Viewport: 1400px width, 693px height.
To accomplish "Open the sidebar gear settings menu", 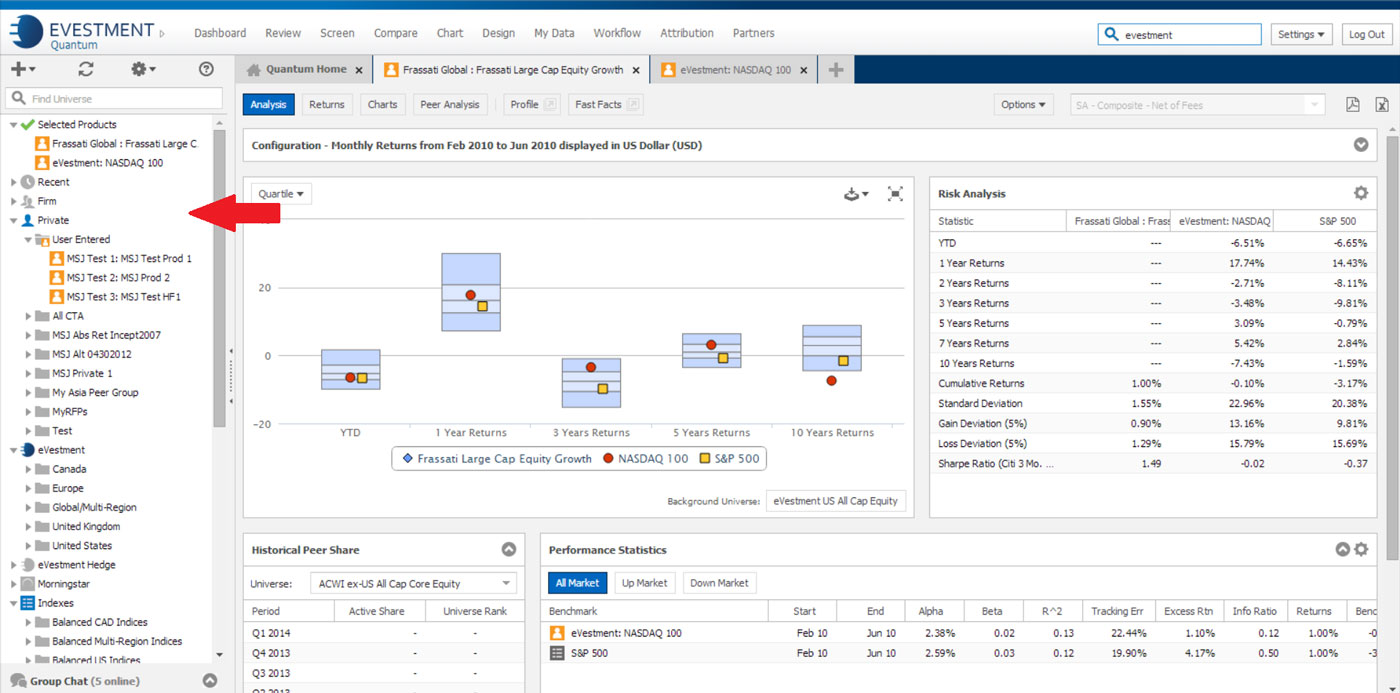I will pos(144,69).
